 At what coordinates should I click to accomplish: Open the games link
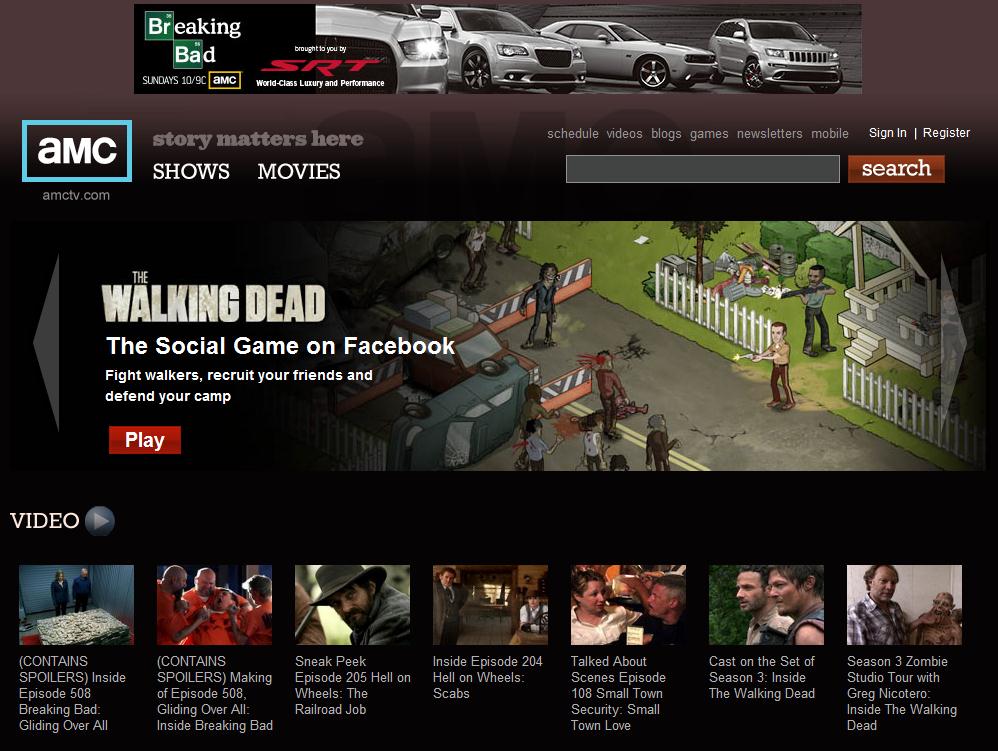pos(709,134)
